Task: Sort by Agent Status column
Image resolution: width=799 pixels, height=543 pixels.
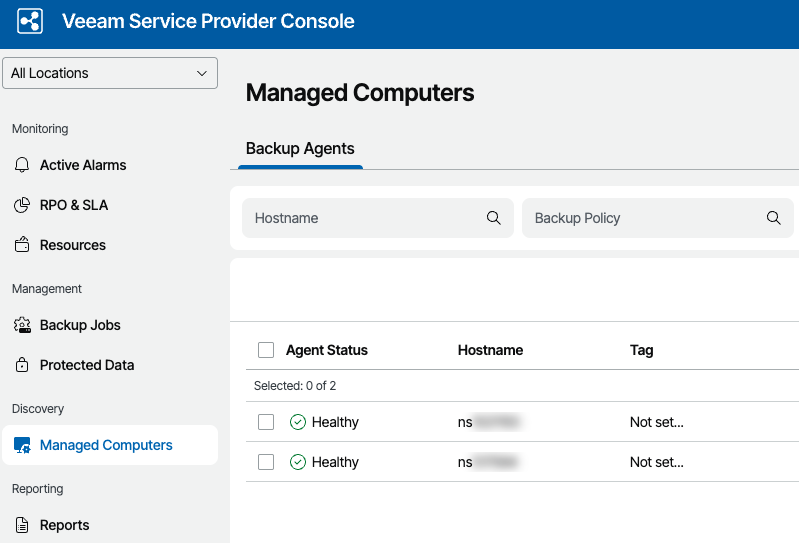Action: [327, 350]
